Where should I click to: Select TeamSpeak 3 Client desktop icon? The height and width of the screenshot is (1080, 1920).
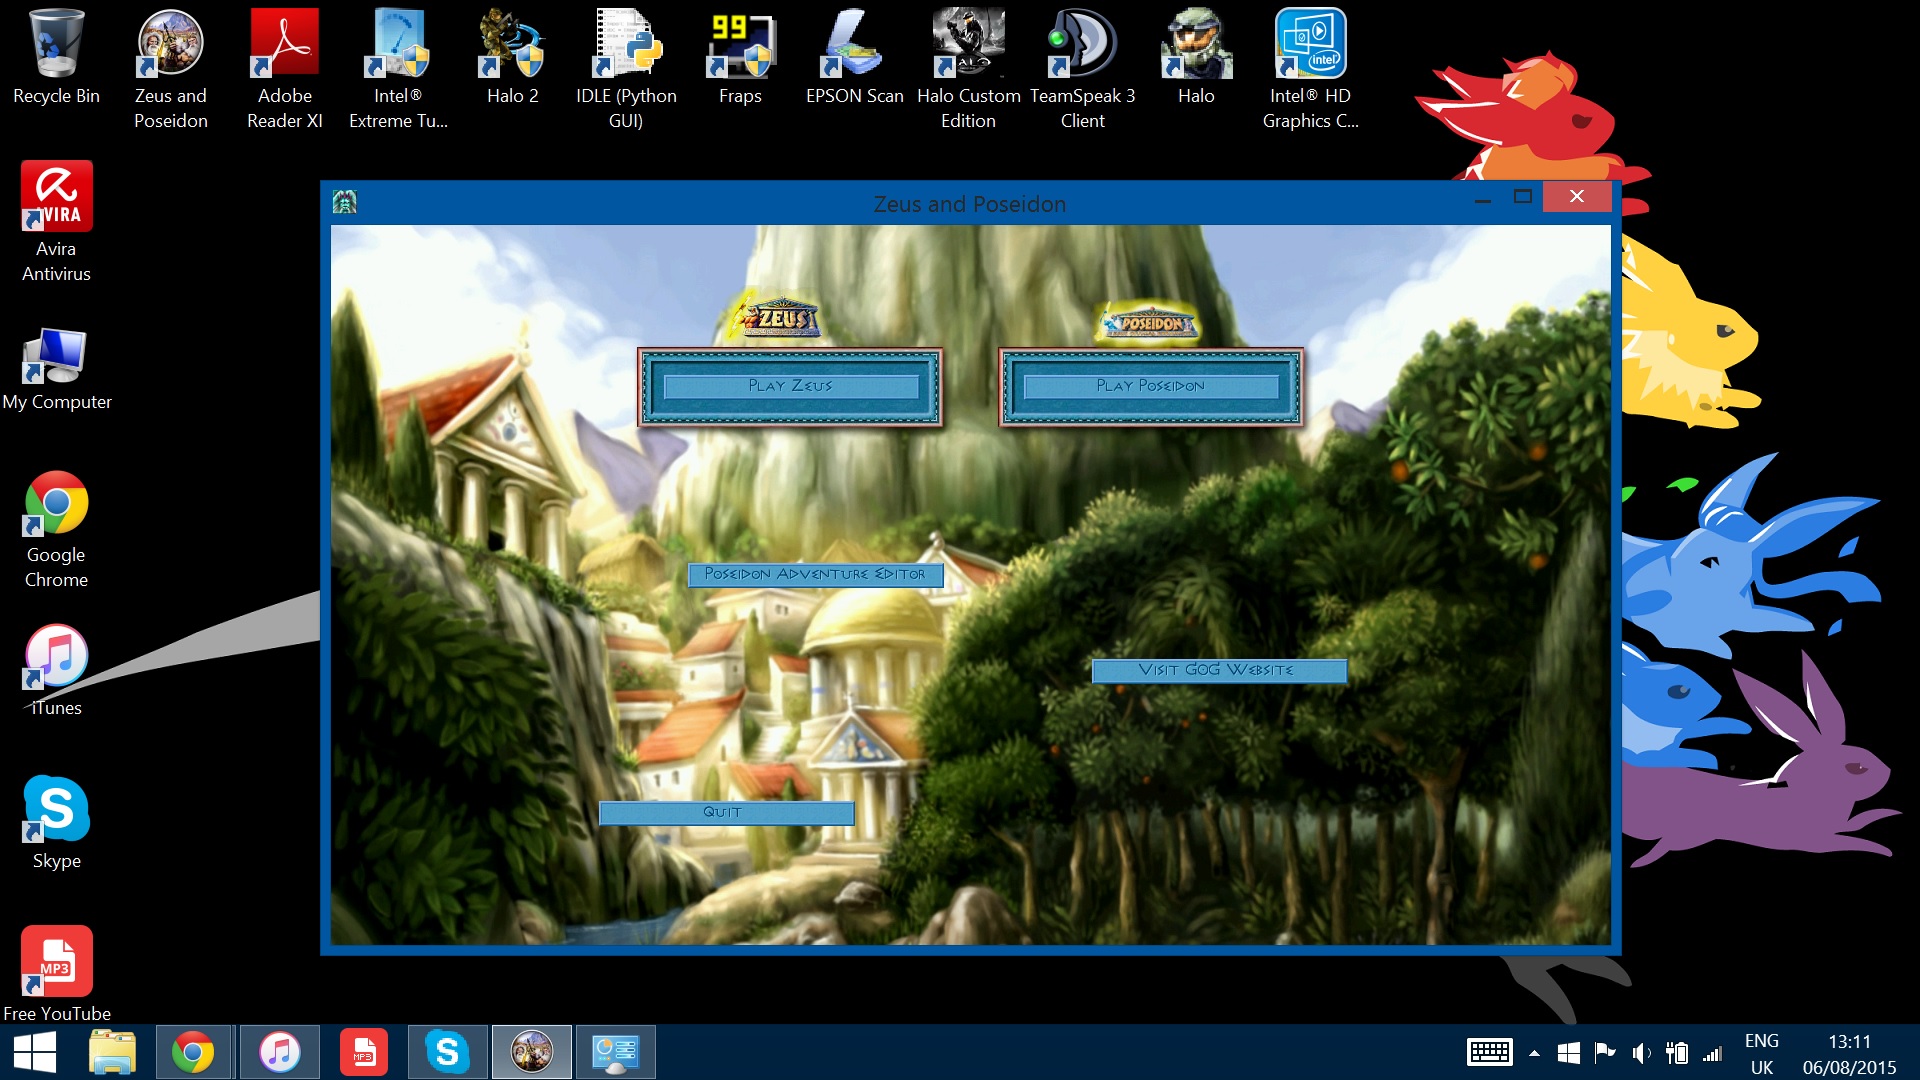pyautogui.click(x=1083, y=70)
